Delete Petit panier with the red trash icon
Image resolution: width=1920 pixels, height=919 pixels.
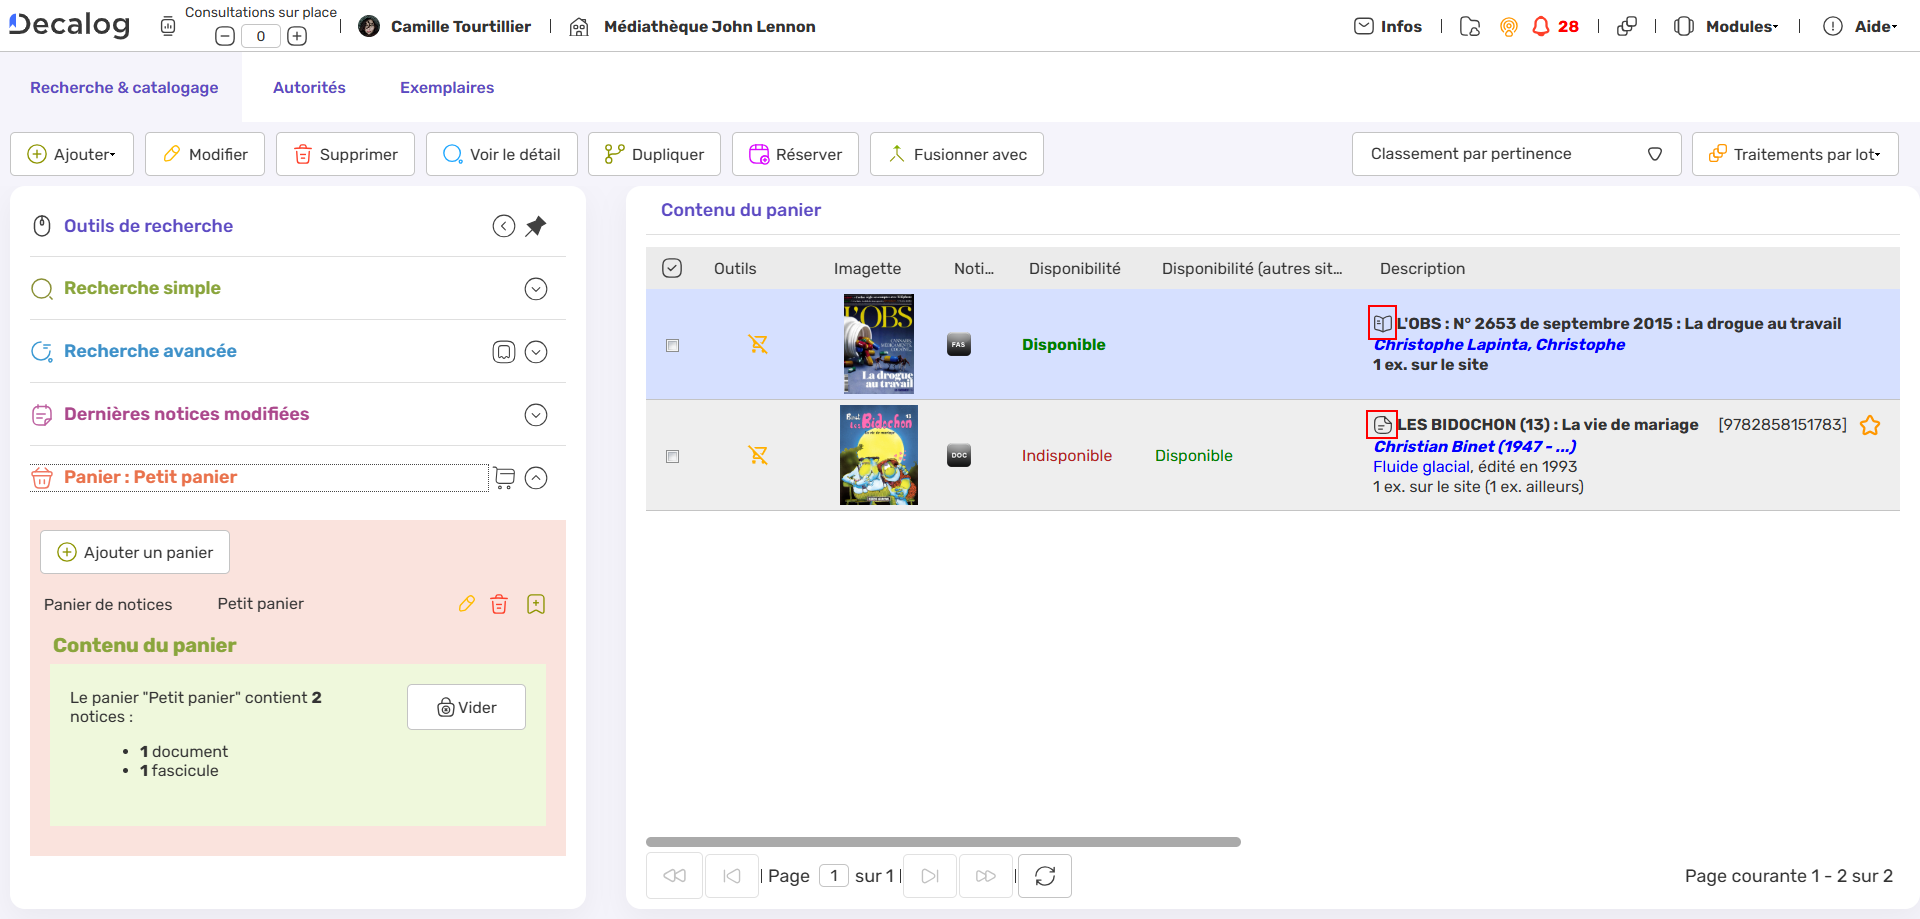coord(500,604)
